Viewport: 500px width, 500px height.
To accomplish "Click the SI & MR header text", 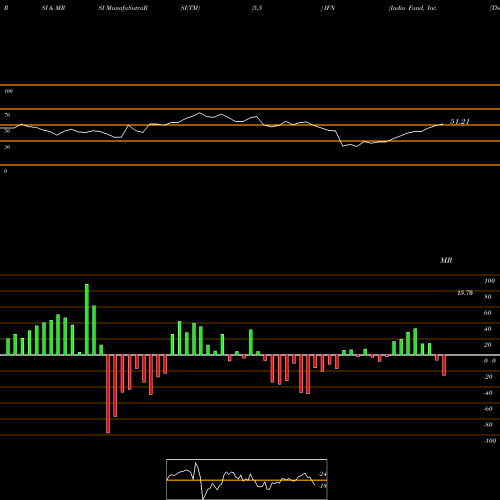I will pos(53,8).
